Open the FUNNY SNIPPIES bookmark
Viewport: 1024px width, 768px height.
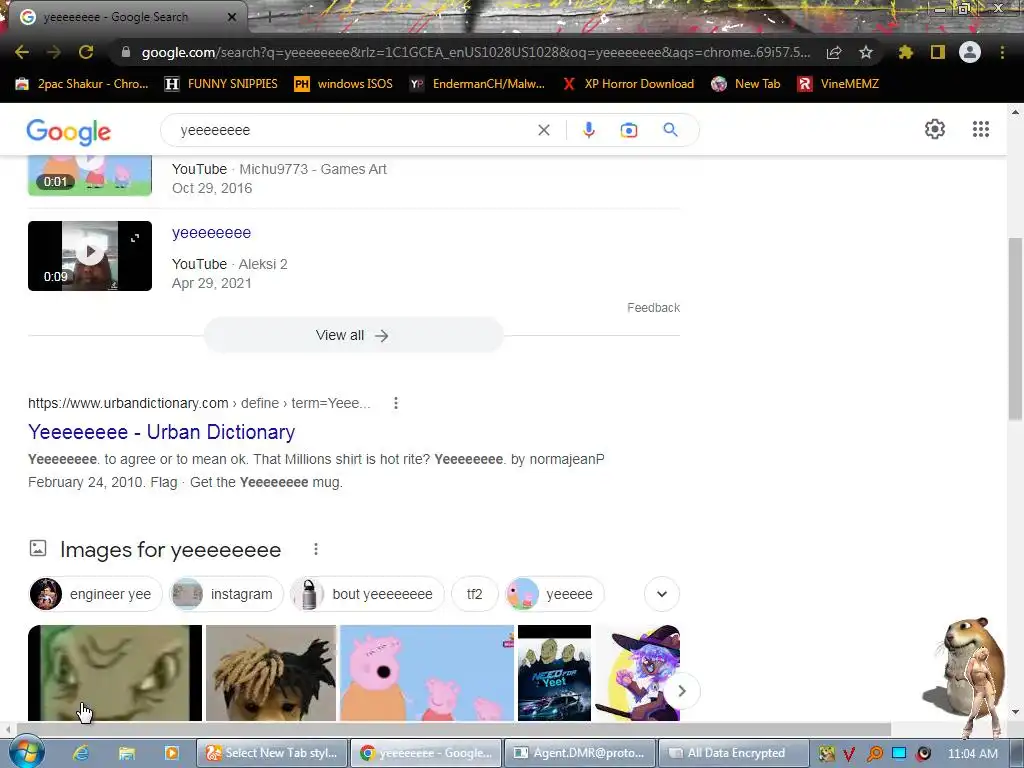tap(221, 84)
